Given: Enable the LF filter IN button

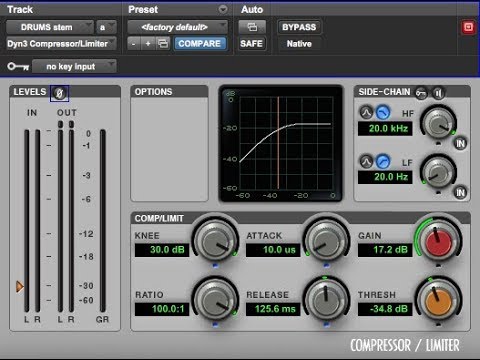Looking at the screenshot, I should pyautogui.click(x=460, y=192).
